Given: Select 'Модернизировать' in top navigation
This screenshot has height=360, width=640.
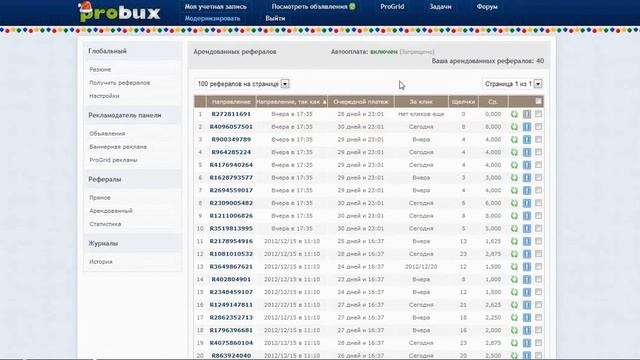Looking at the screenshot, I should (212, 18).
